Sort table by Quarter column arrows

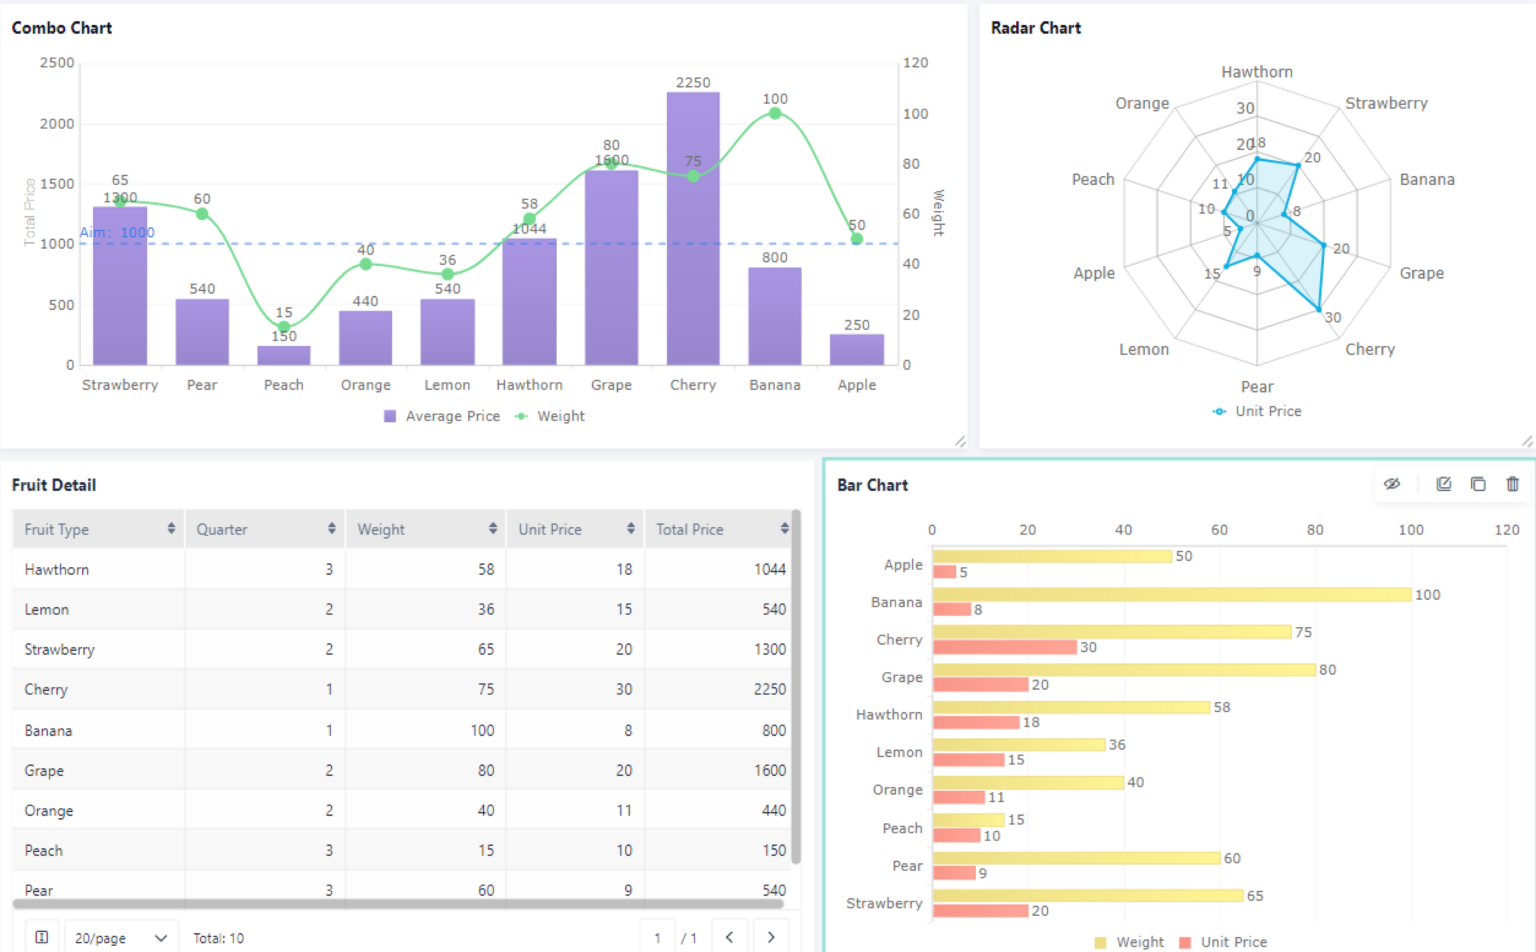[x=332, y=529]
